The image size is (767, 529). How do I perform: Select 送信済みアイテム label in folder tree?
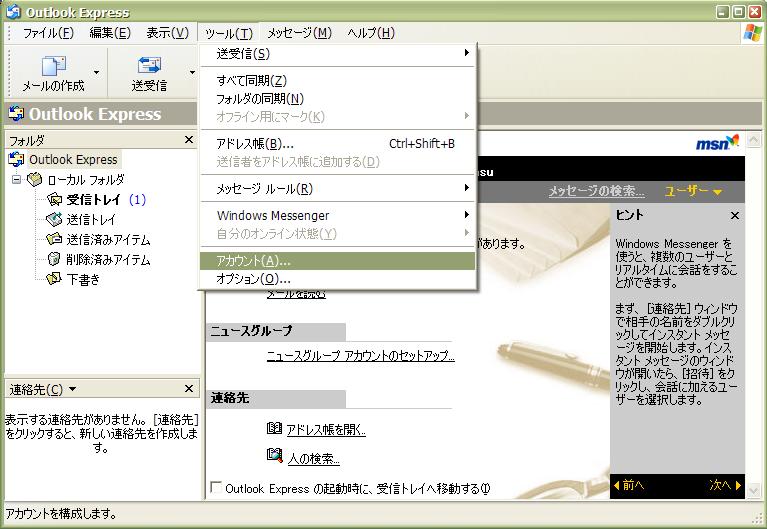(x=108, y=240)
